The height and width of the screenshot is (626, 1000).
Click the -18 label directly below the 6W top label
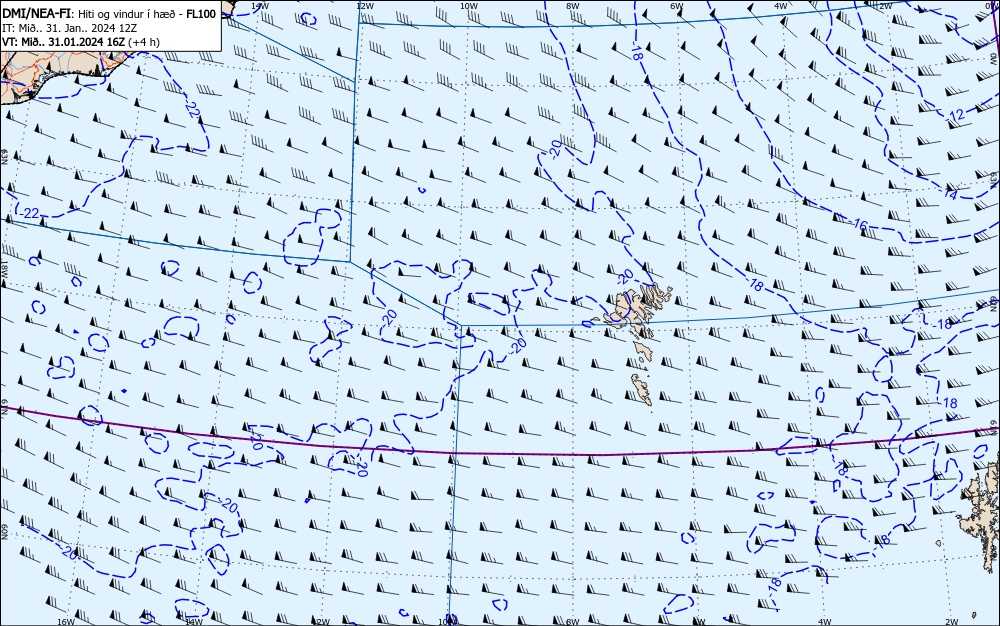[x=635, y=51]
